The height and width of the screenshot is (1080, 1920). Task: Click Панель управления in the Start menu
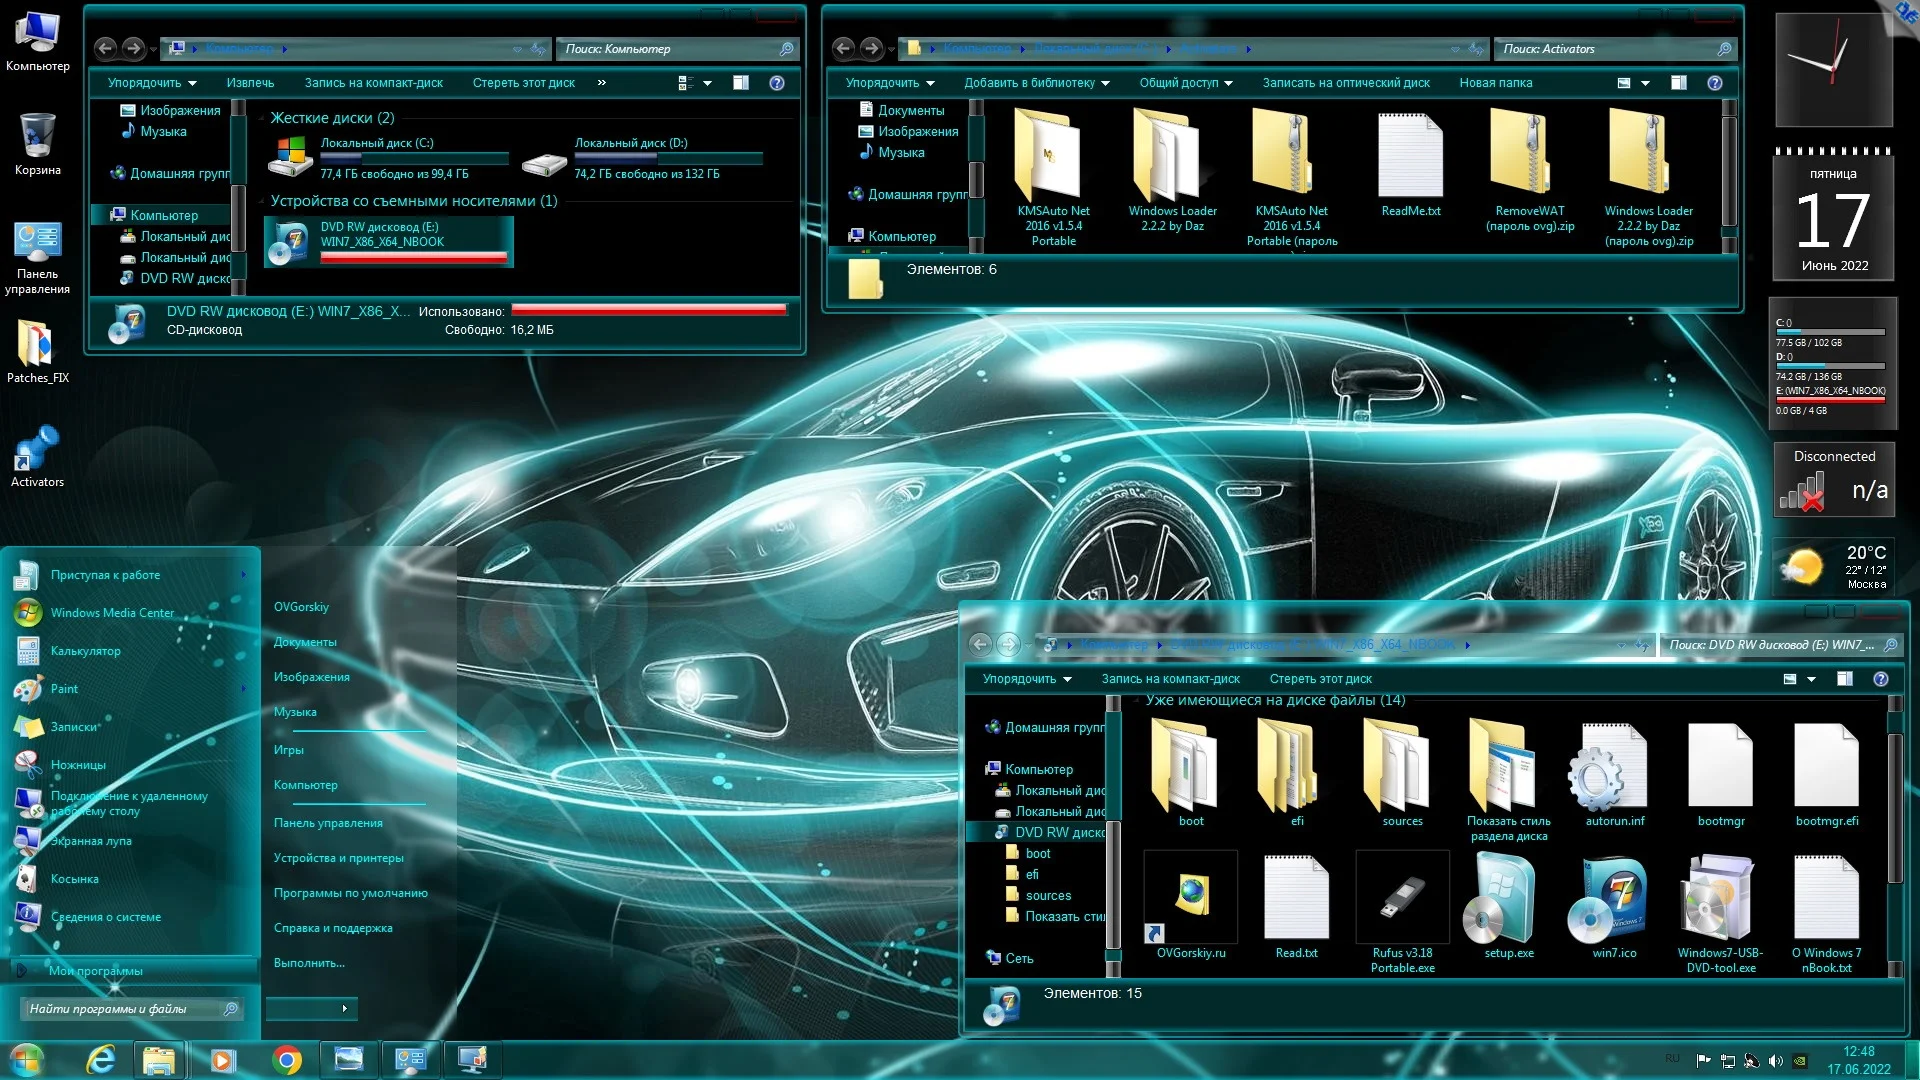click(328, 823)
